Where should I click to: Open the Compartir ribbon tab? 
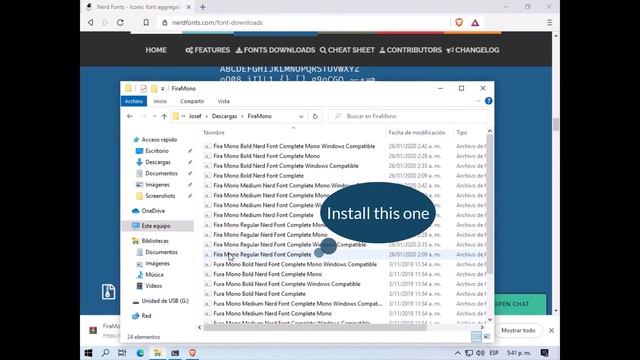coord(192,101)
